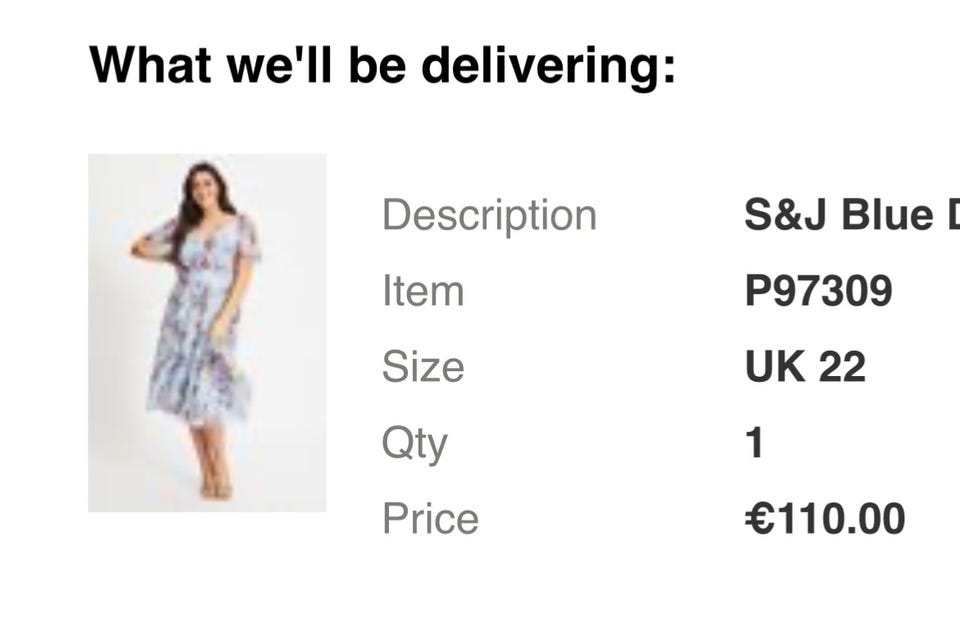Screen dimensions: 960x624
Task: Click the Price field label
Action: point(430,519)
